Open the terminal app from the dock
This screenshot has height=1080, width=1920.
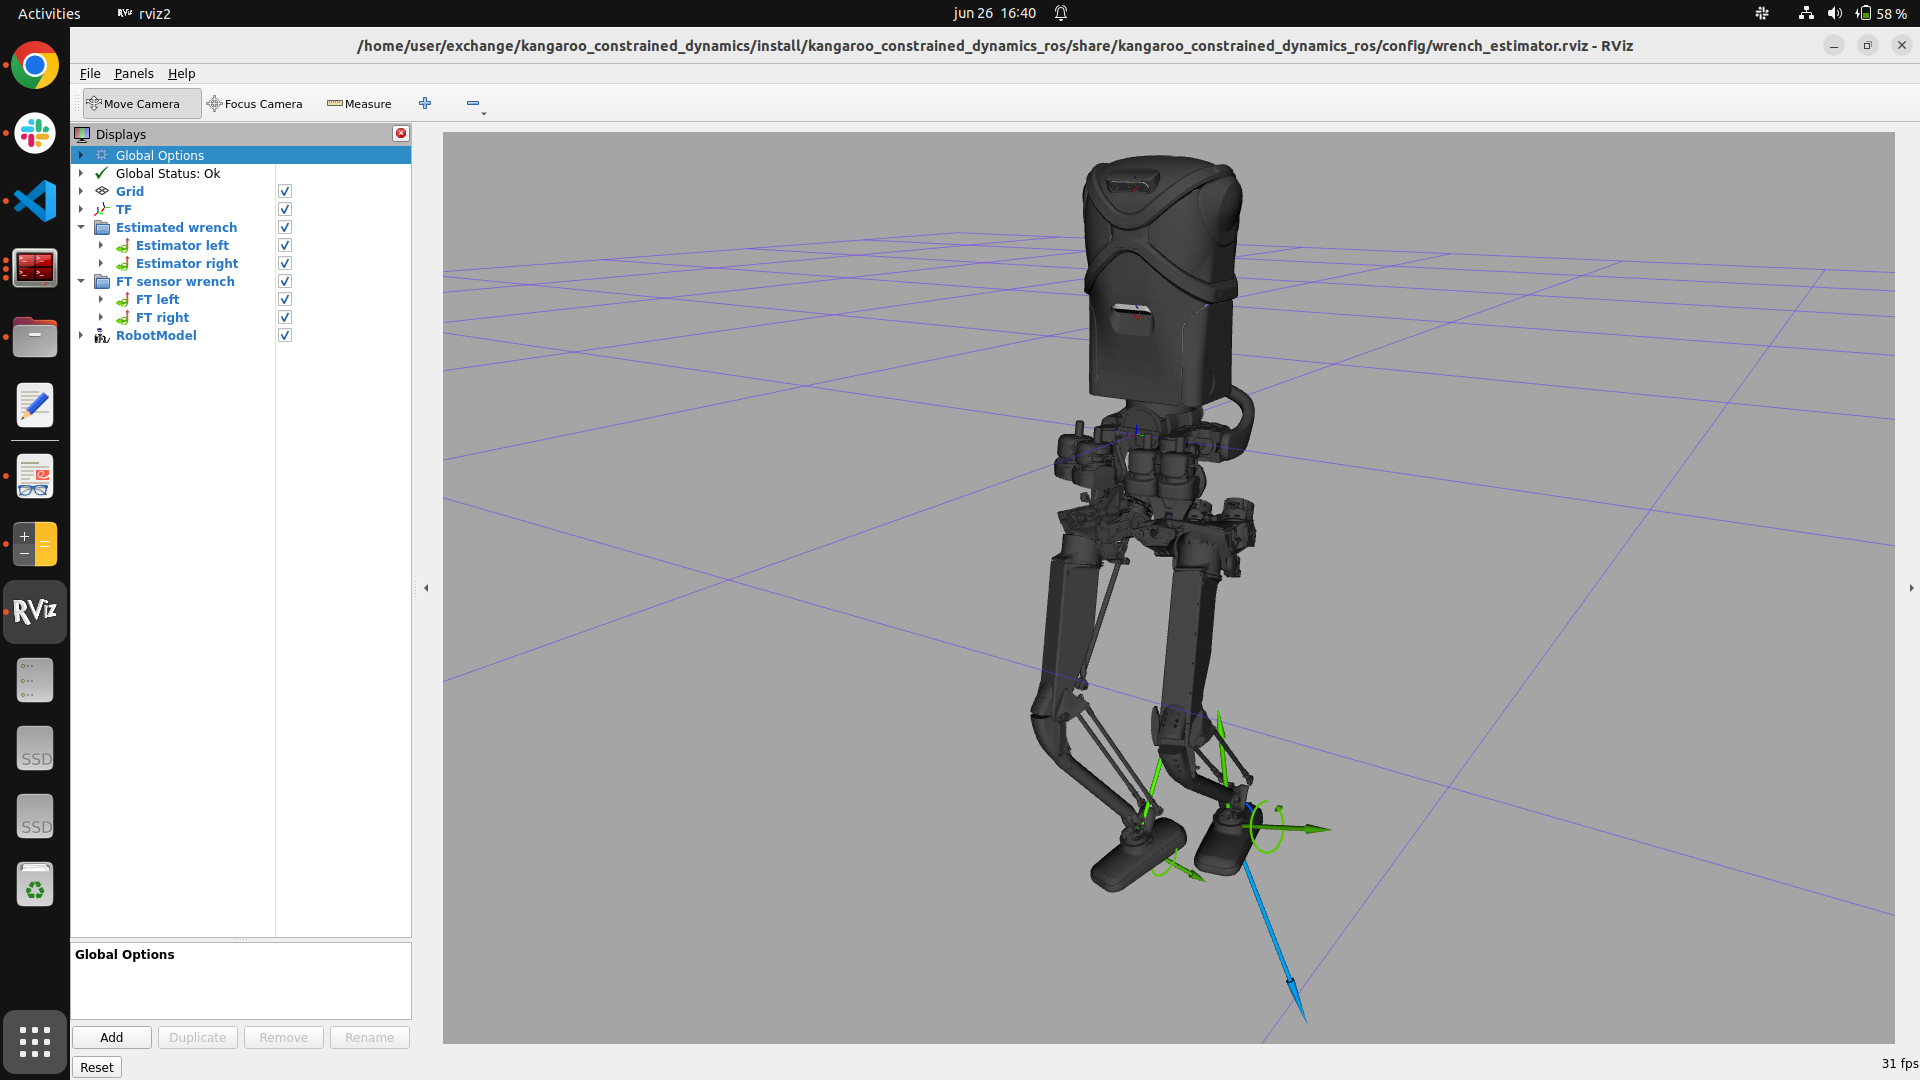[x=35, y=268]
